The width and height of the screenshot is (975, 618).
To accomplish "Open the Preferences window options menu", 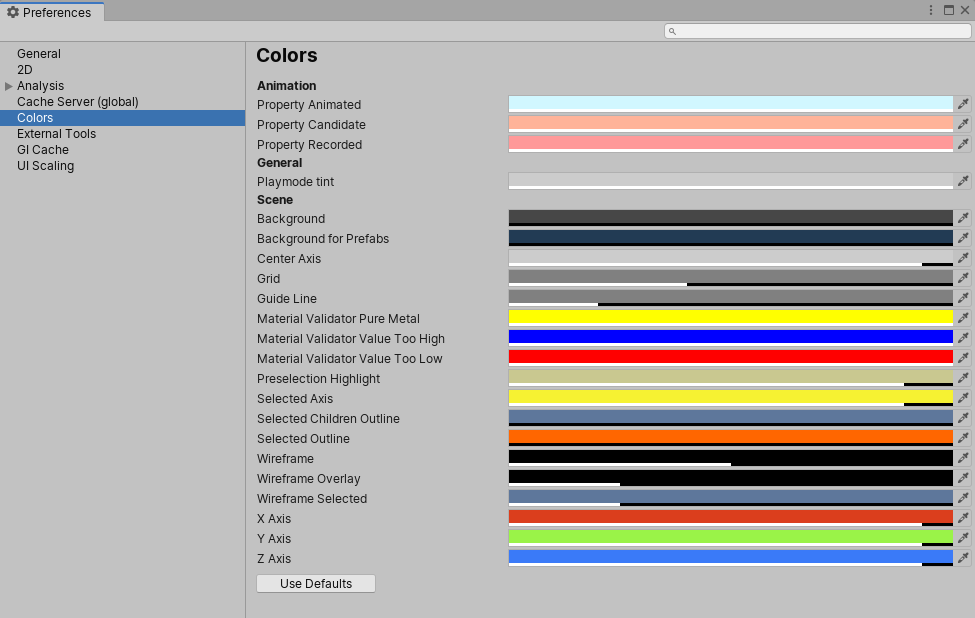I will (x=931, y=10).
